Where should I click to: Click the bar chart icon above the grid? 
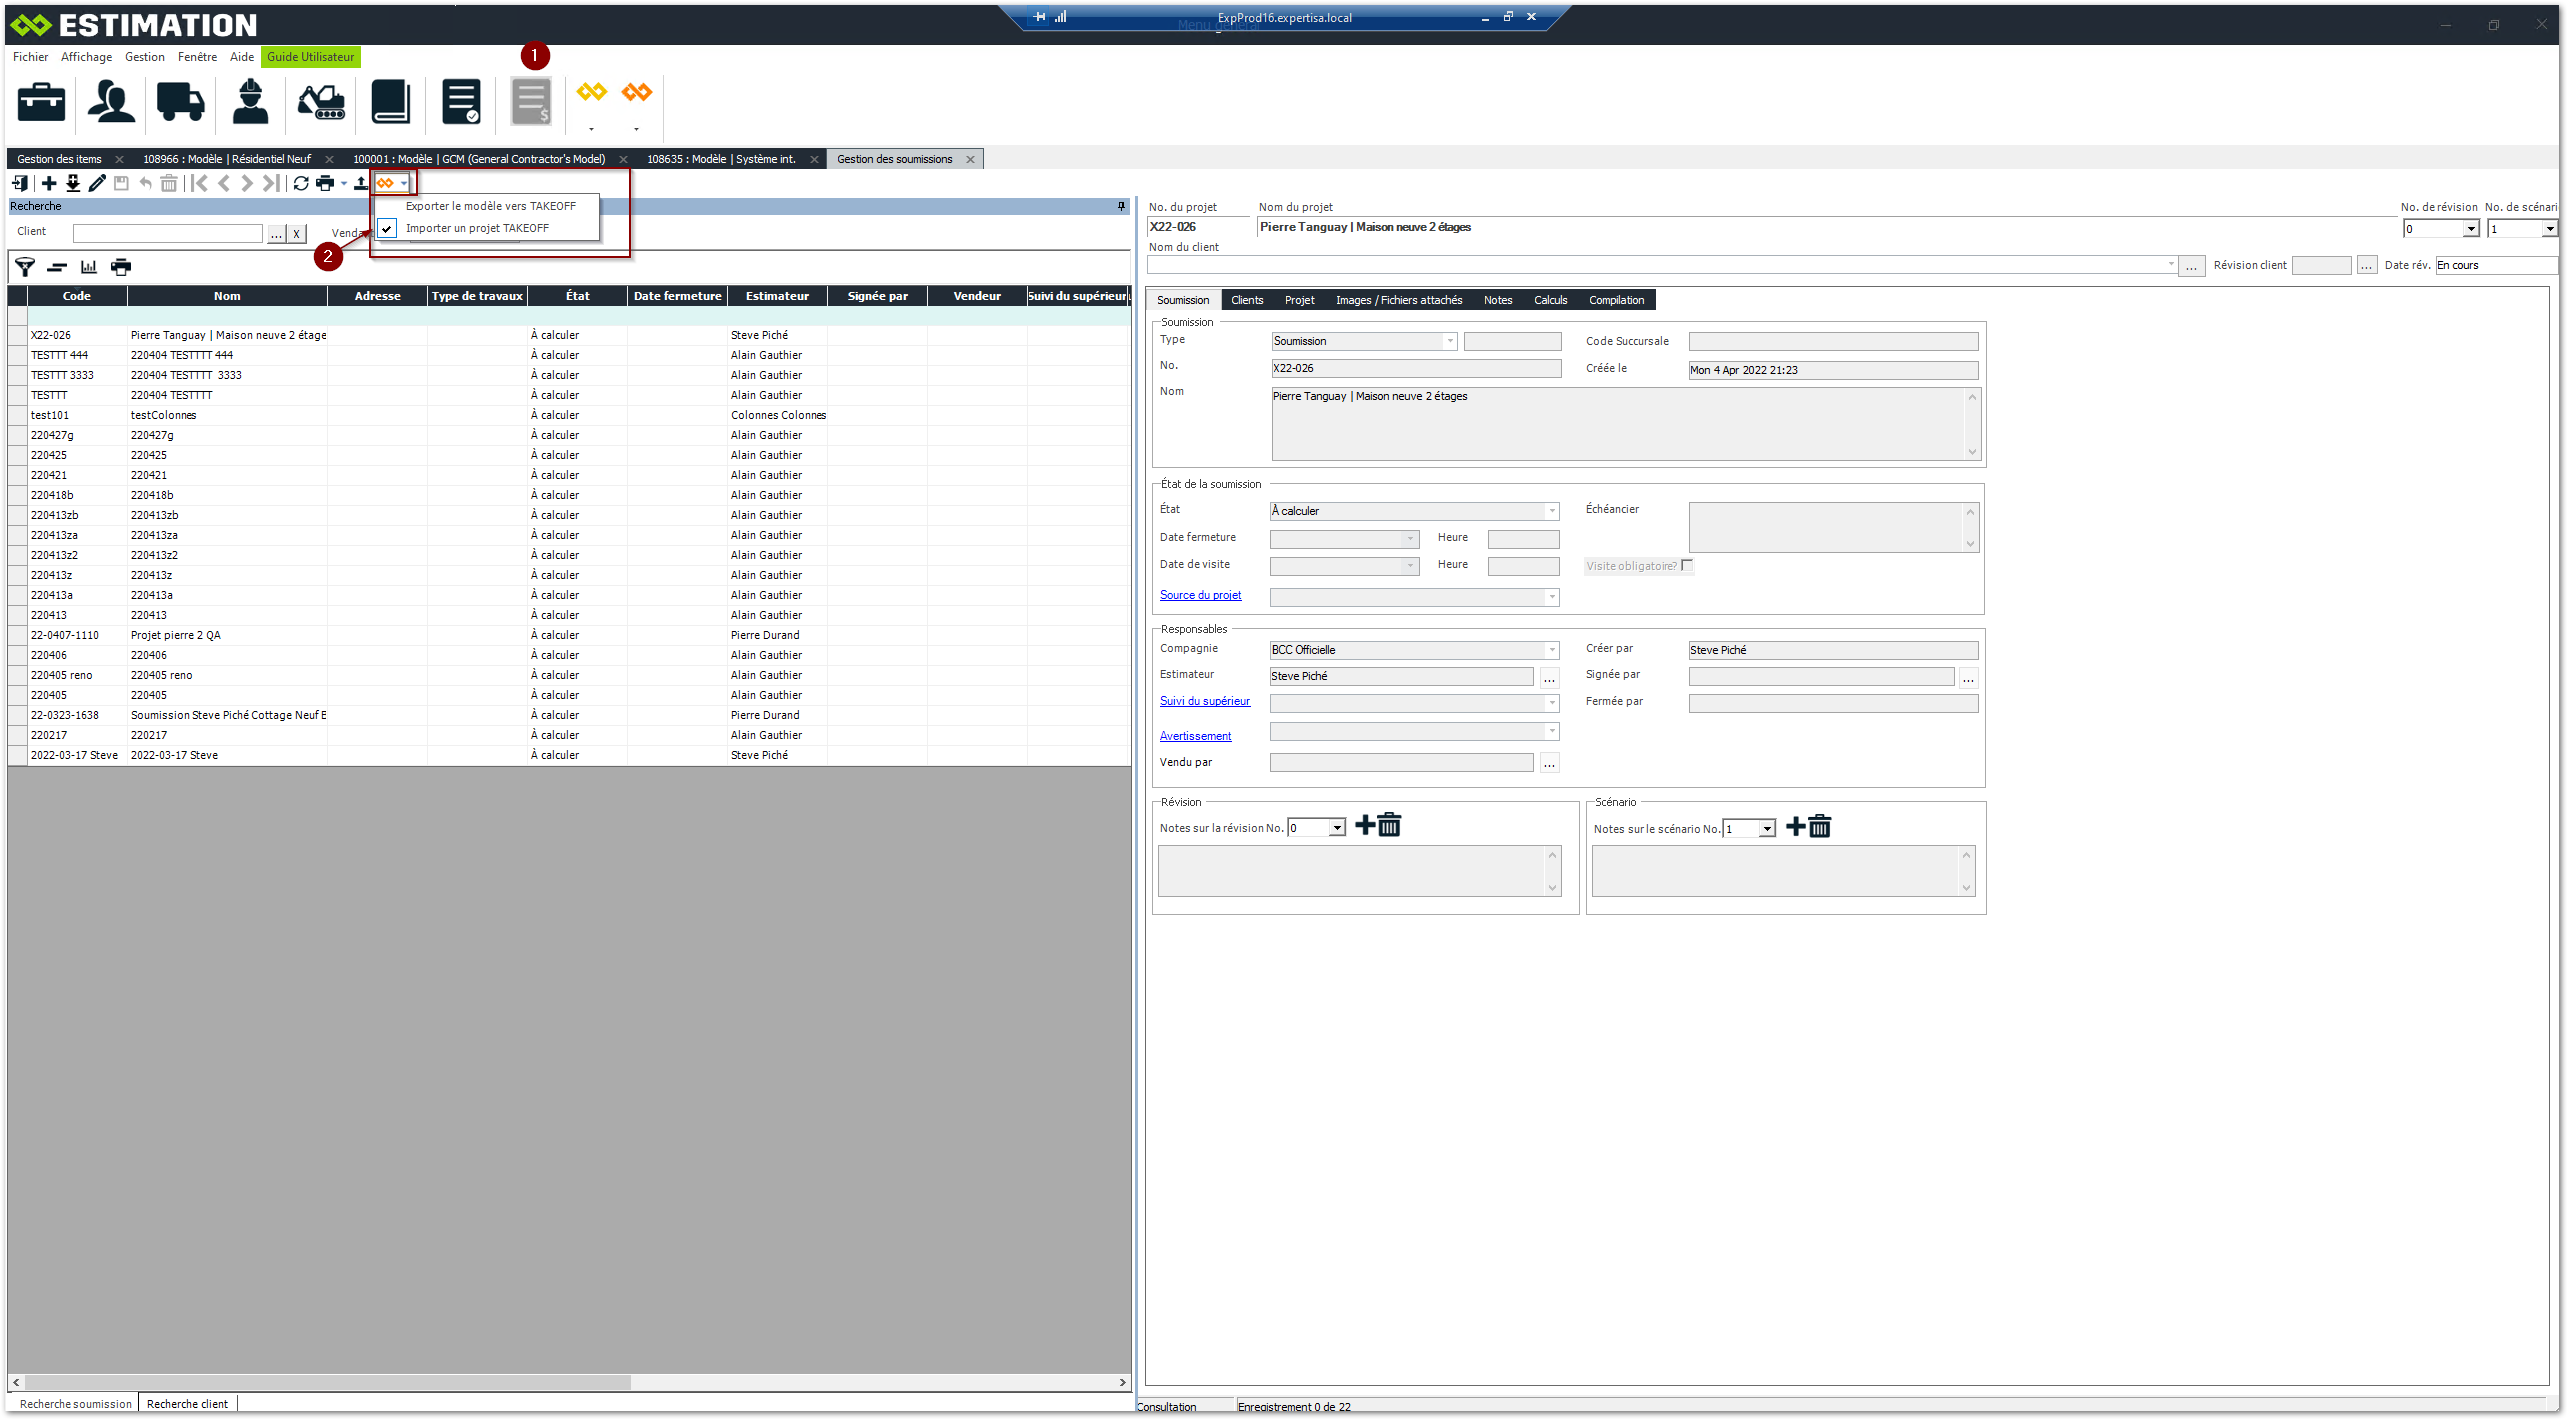tap(89, 267)
